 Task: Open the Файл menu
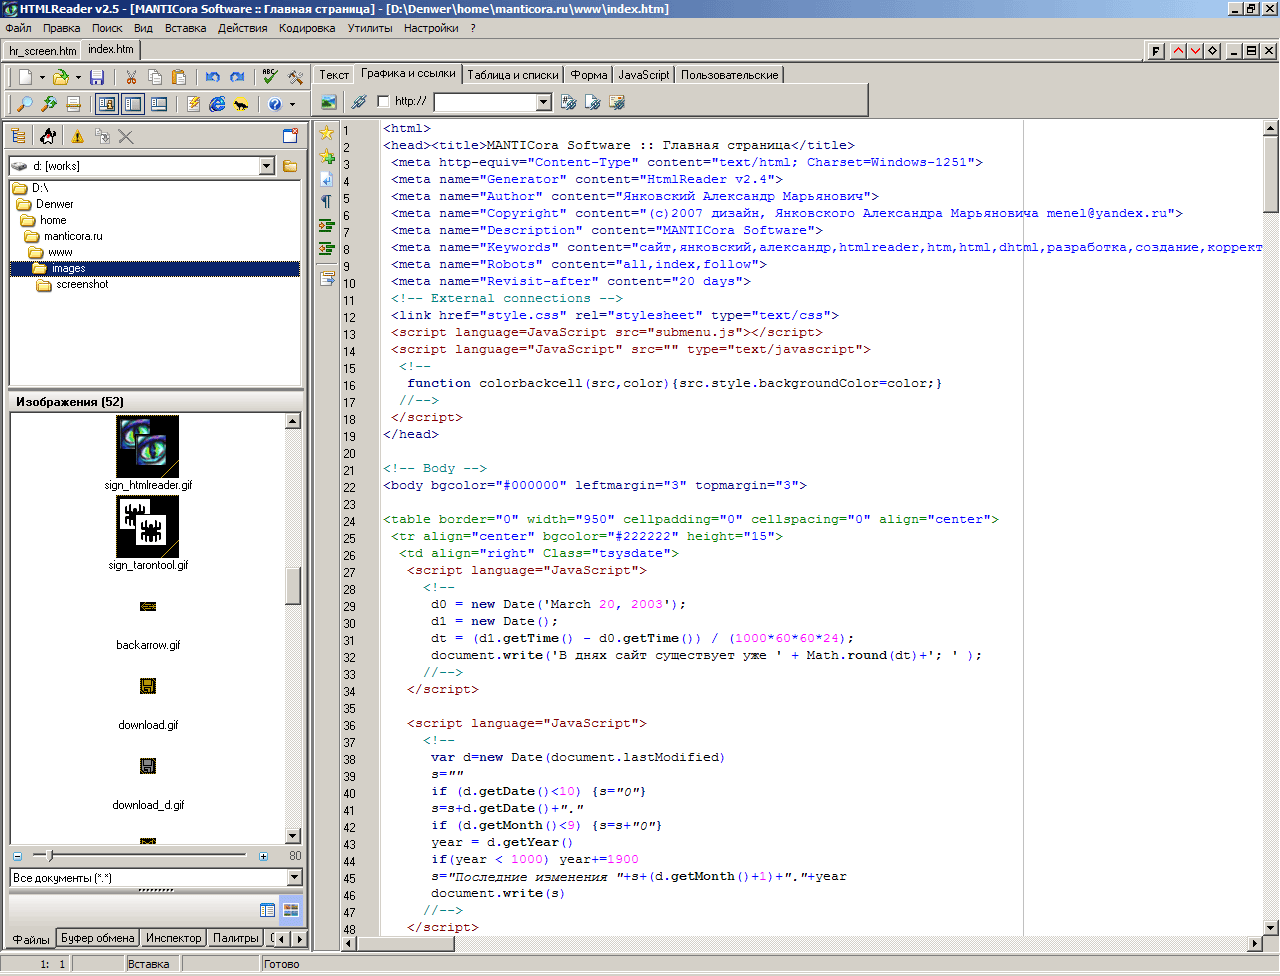(18, 28)
